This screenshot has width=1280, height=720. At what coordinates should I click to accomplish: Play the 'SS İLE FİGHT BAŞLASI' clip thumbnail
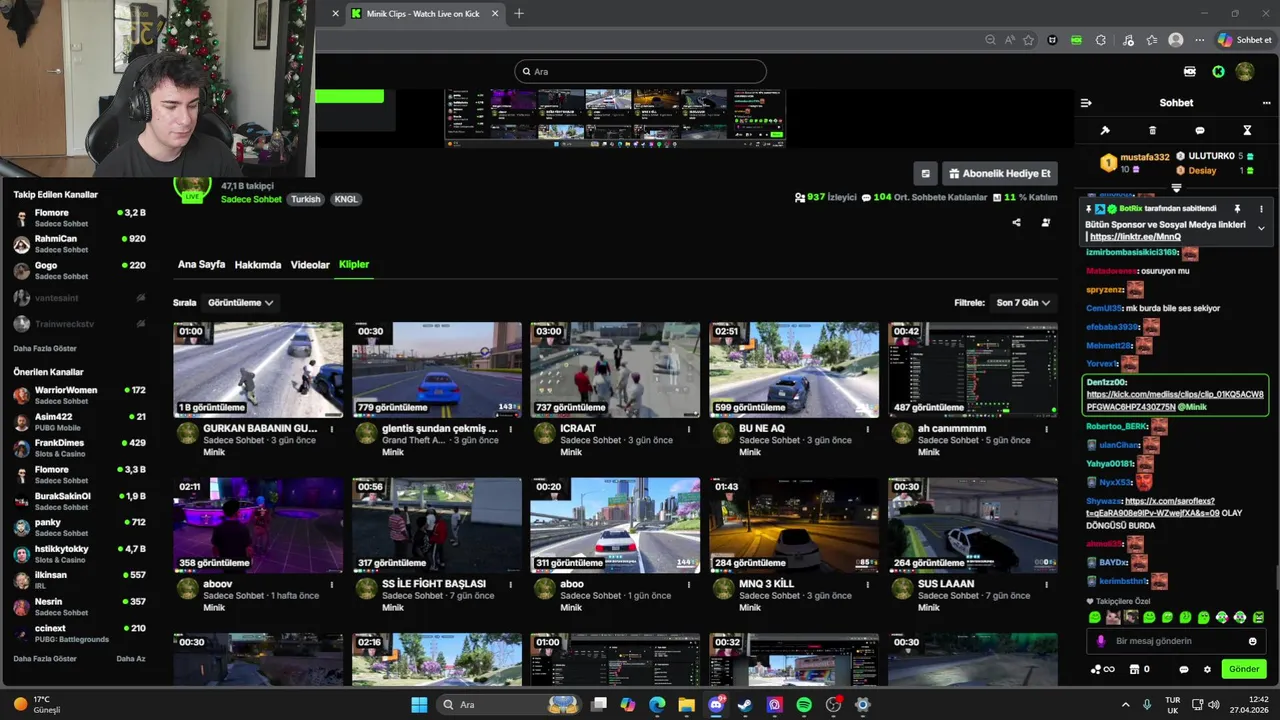(x=437, y=525)
